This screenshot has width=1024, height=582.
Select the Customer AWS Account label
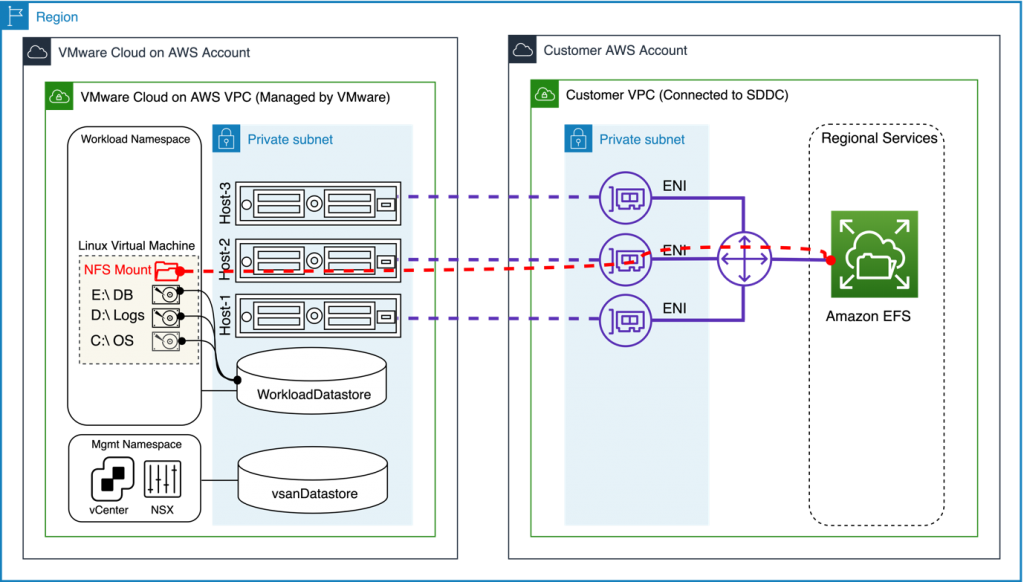pos(614,50)
